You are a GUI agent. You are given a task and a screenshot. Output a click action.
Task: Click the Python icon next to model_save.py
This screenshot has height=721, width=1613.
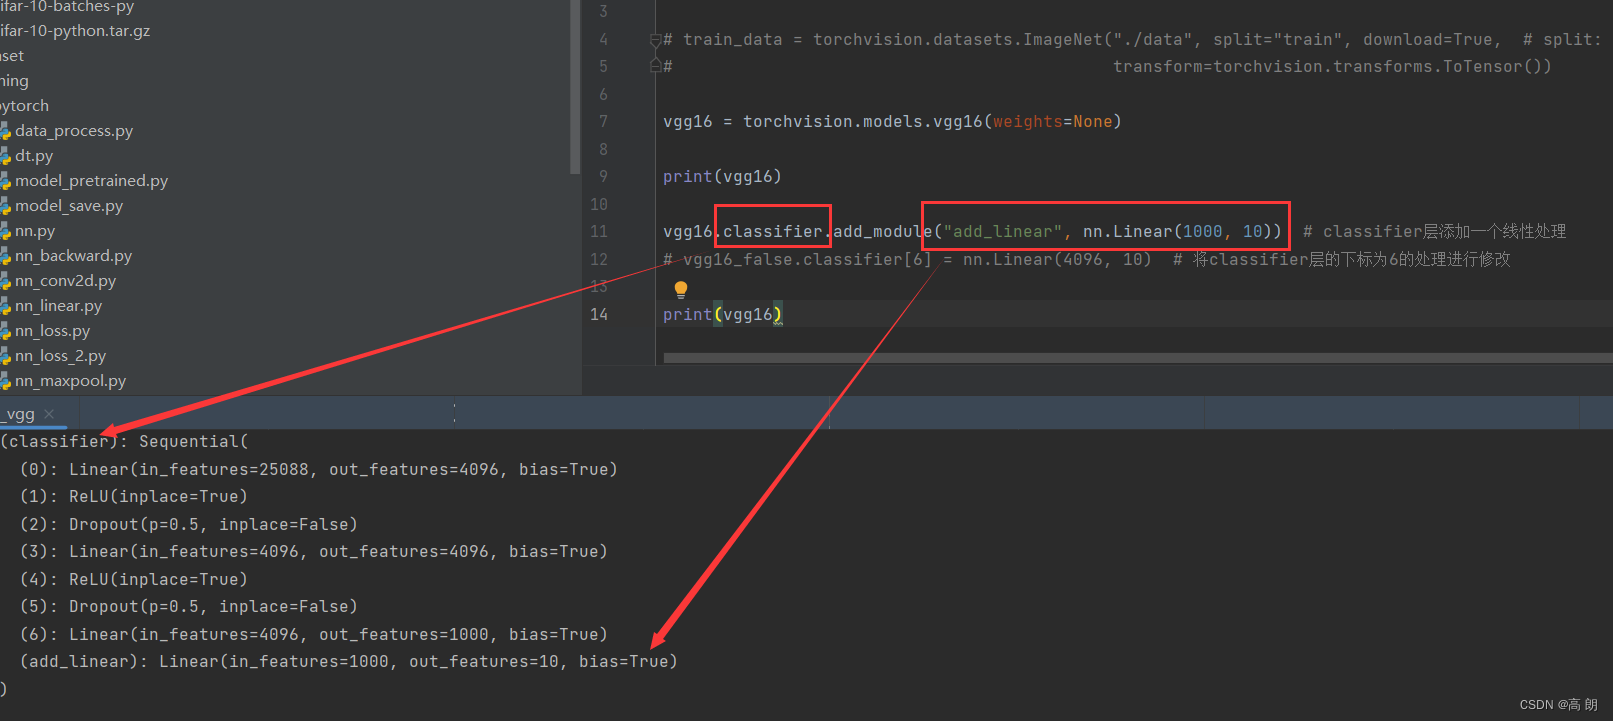pos(5,206)
